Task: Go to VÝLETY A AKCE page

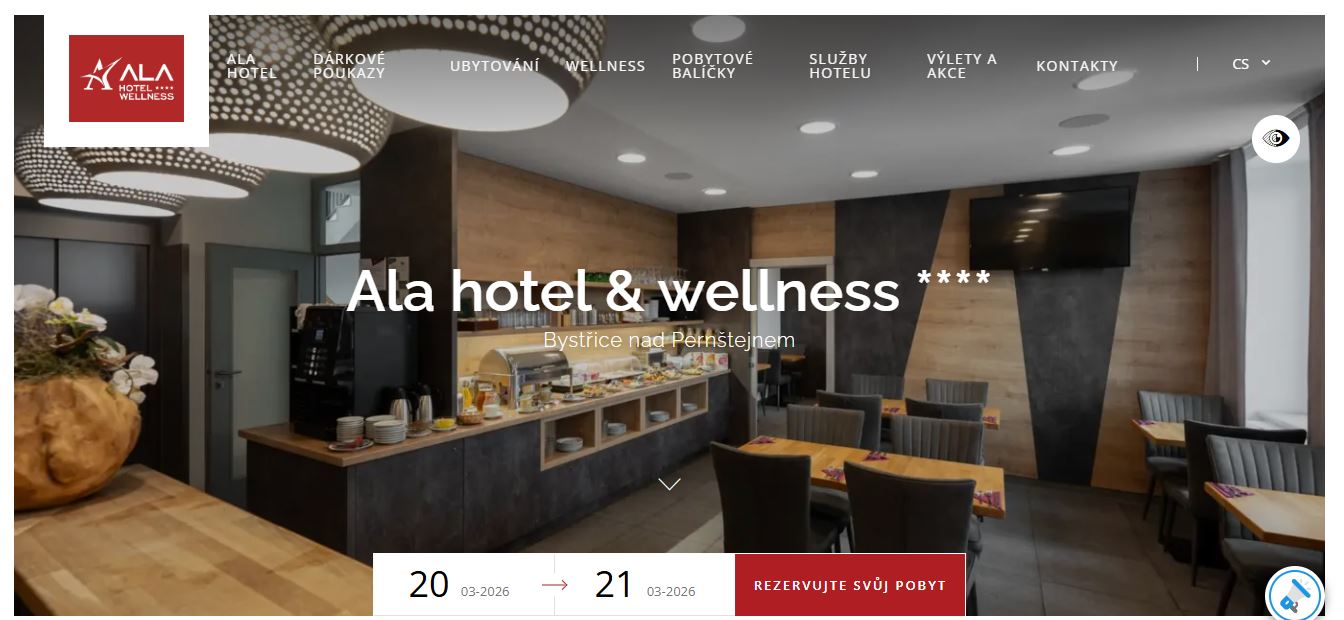Action: 961,66
